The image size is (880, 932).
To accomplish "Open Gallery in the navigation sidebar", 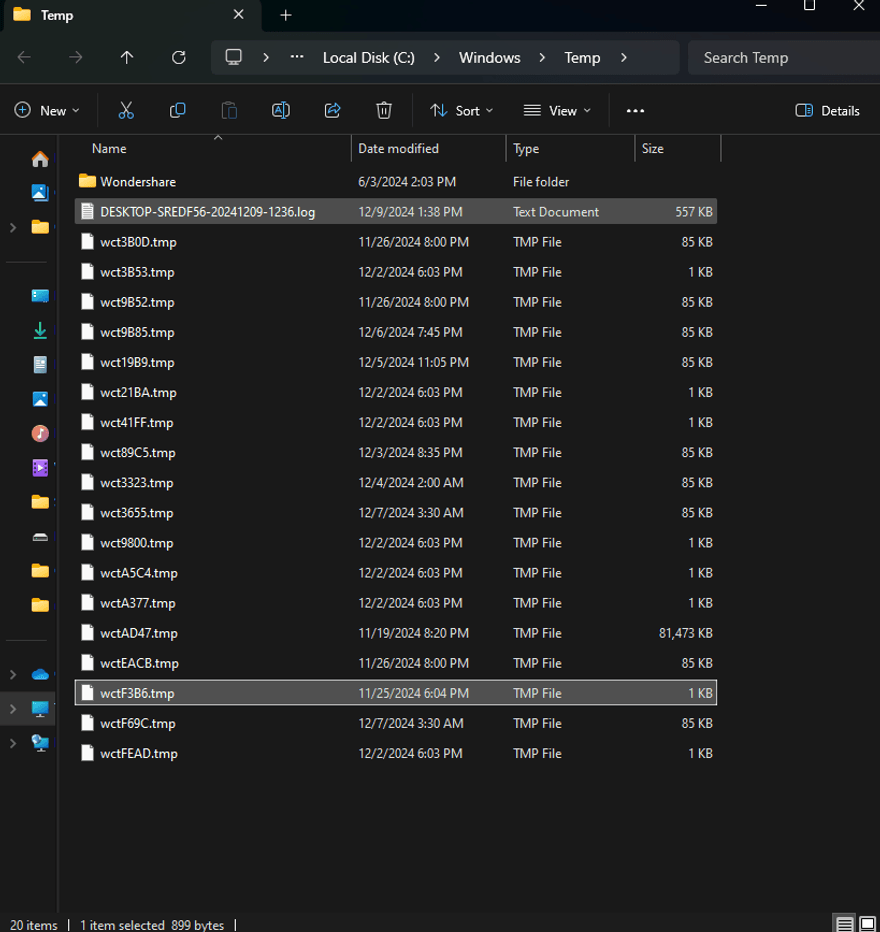I will 40,193.
